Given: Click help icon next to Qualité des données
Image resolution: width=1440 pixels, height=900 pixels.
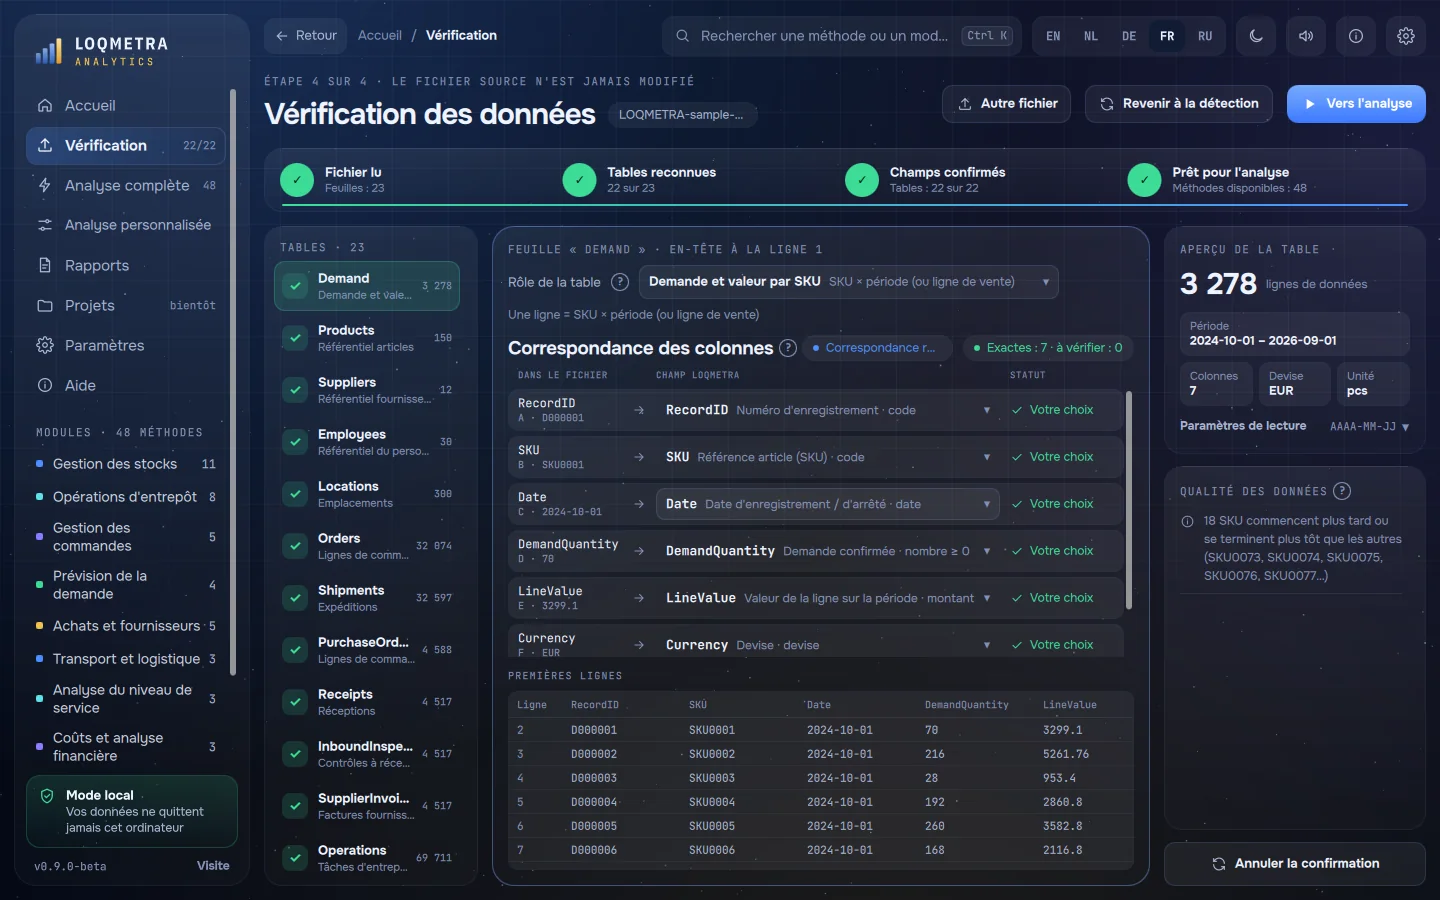Looking at the screenshot, I should click(1342, 491).
